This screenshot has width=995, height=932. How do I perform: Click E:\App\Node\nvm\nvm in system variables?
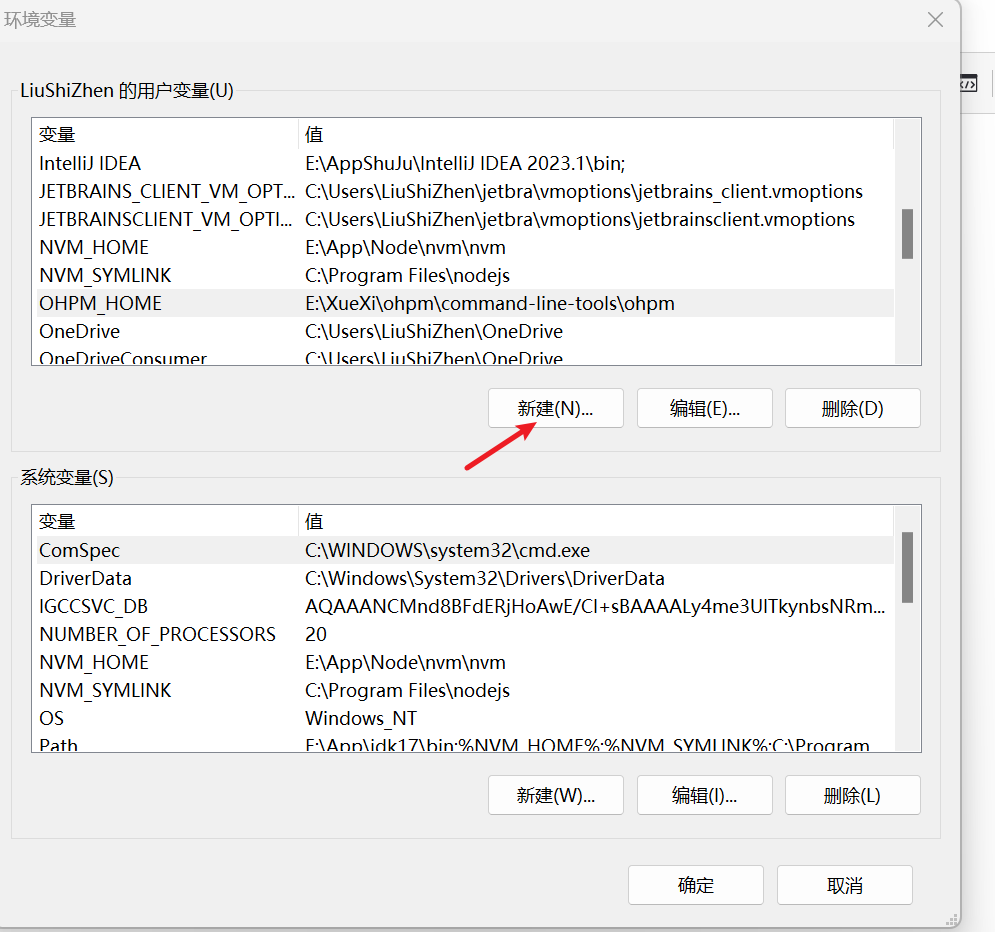(x=405, y=662)
